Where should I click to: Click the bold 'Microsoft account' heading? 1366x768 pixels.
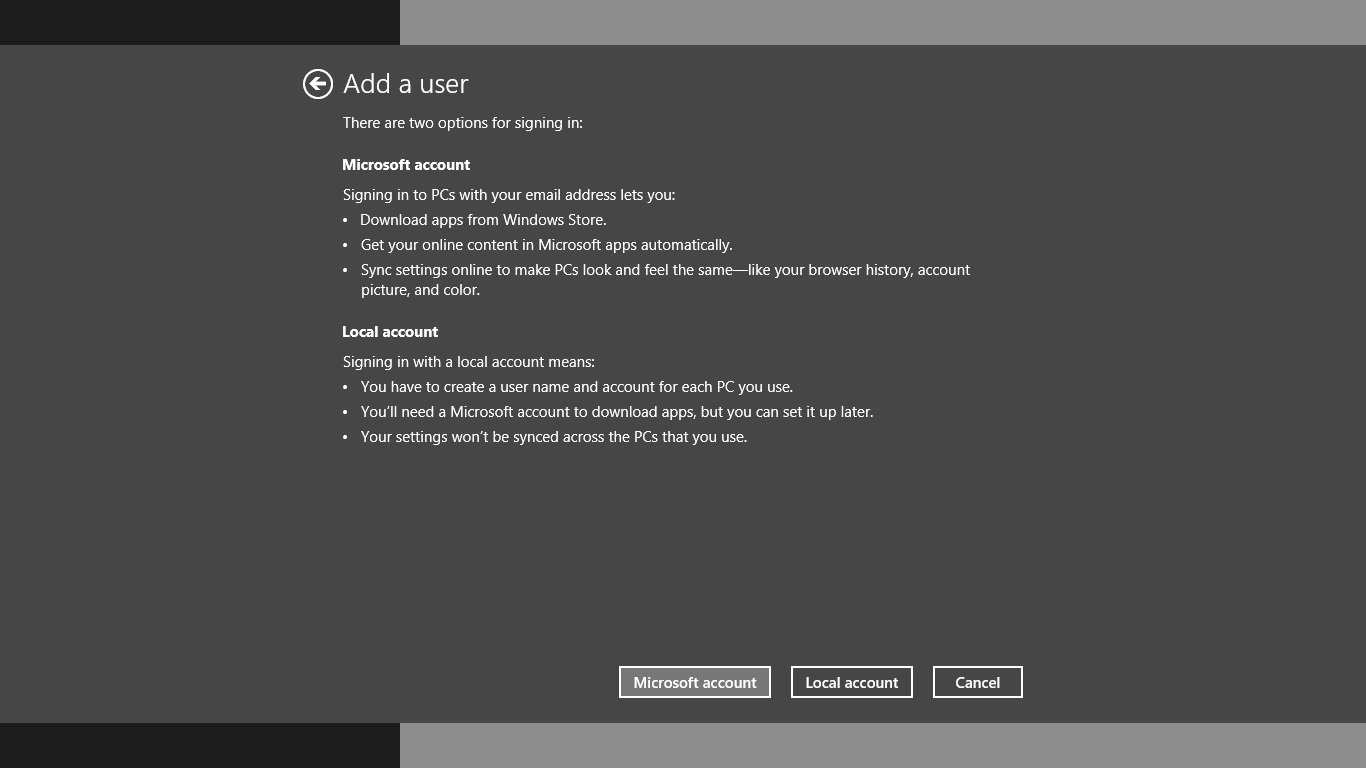(406, 165)
